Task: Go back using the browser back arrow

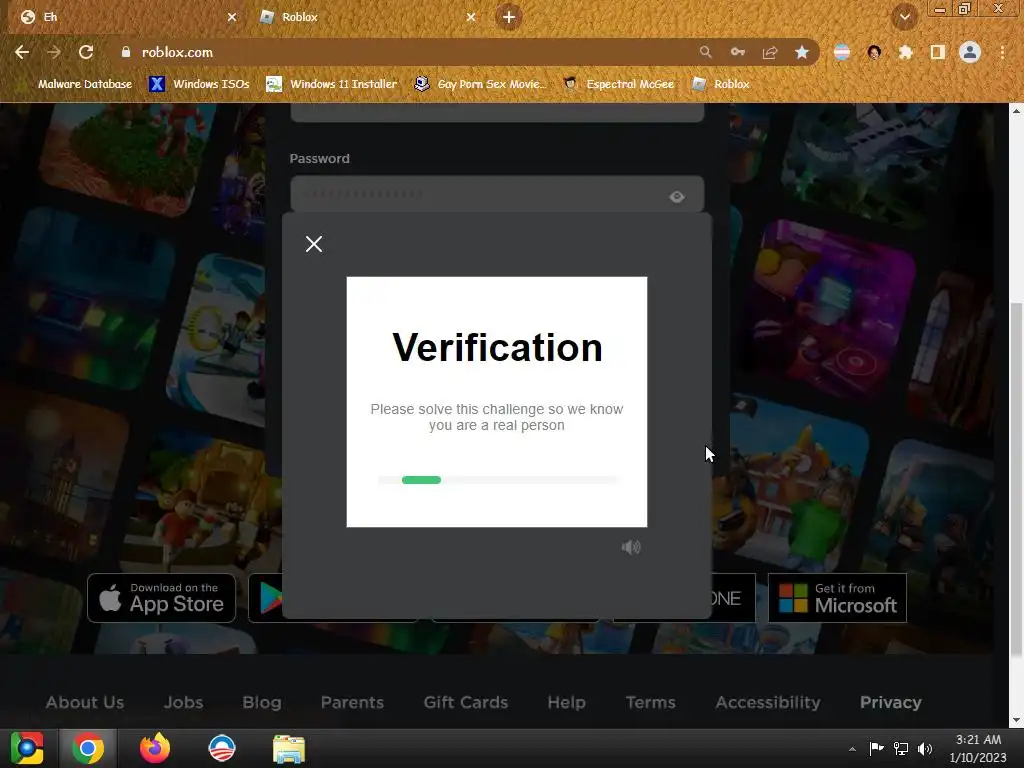Action: [22, 52]
